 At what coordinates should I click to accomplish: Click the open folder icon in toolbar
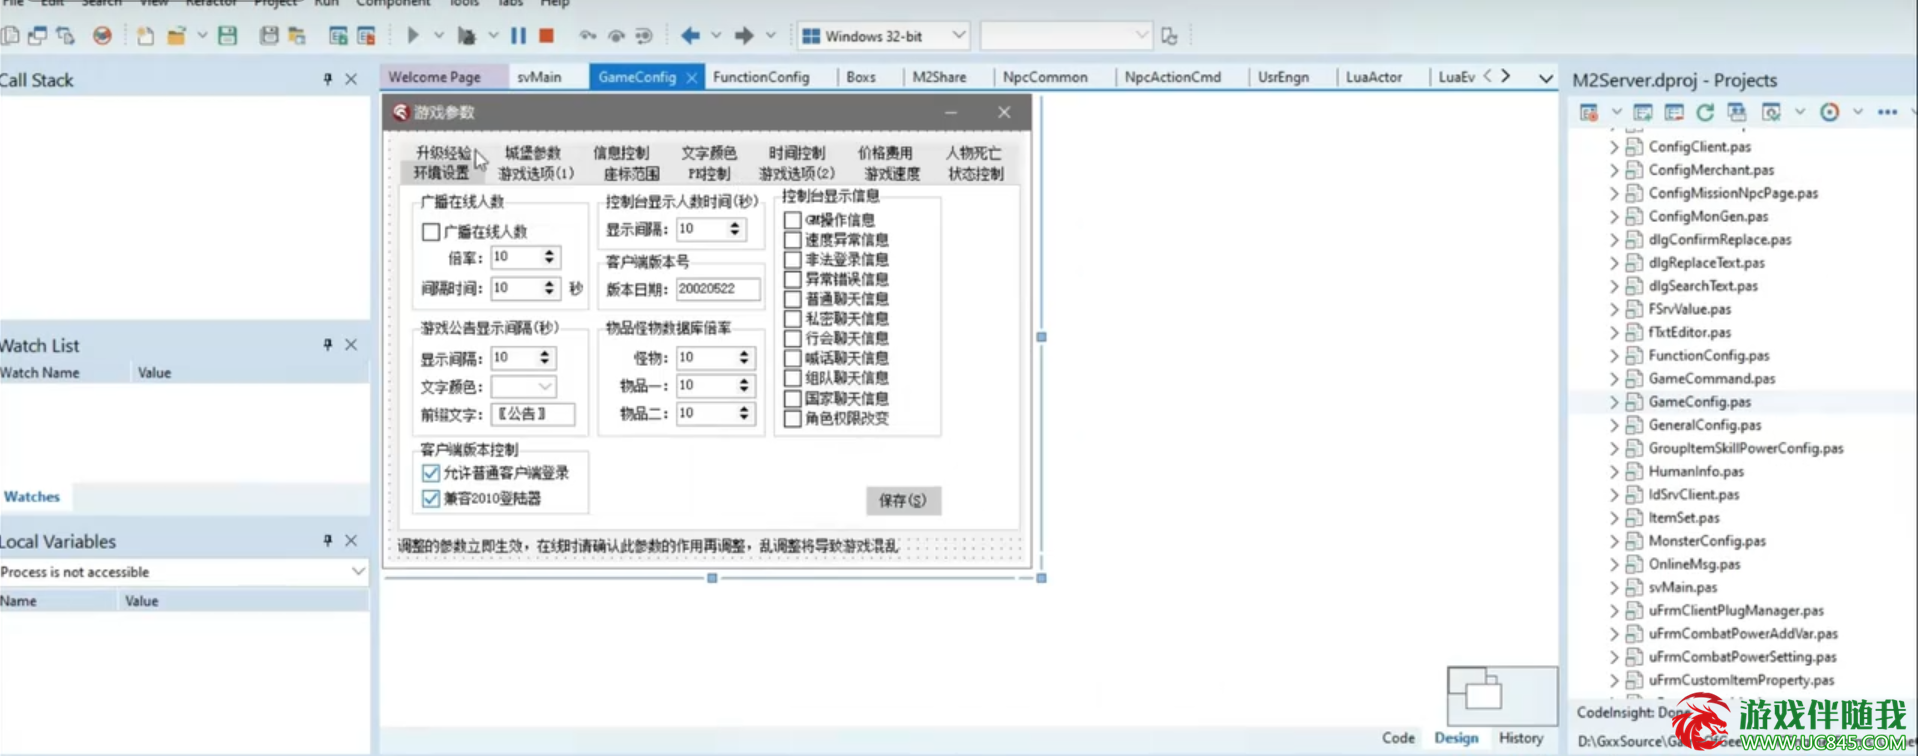(x=176, y=36)
